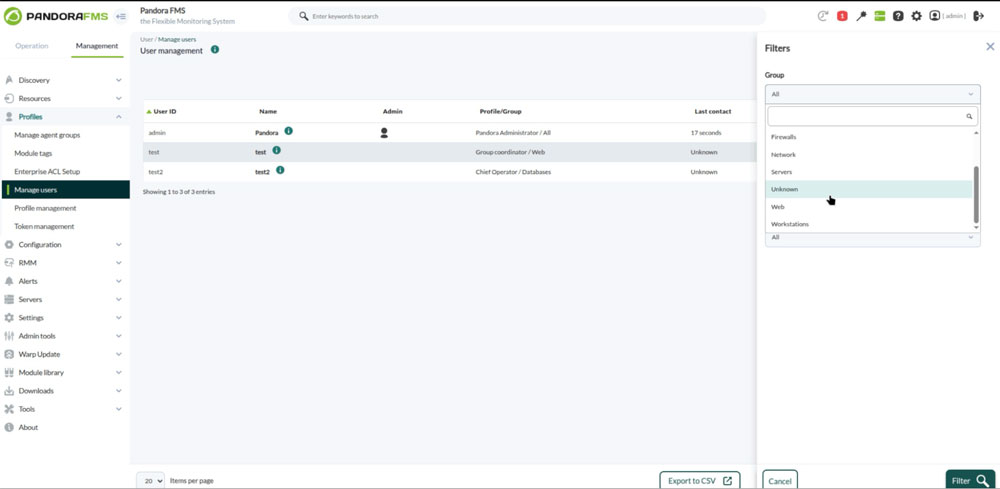Sort by Last contact column
Image resolution: width=1000 pixels, height=489 pixels.
712,112
